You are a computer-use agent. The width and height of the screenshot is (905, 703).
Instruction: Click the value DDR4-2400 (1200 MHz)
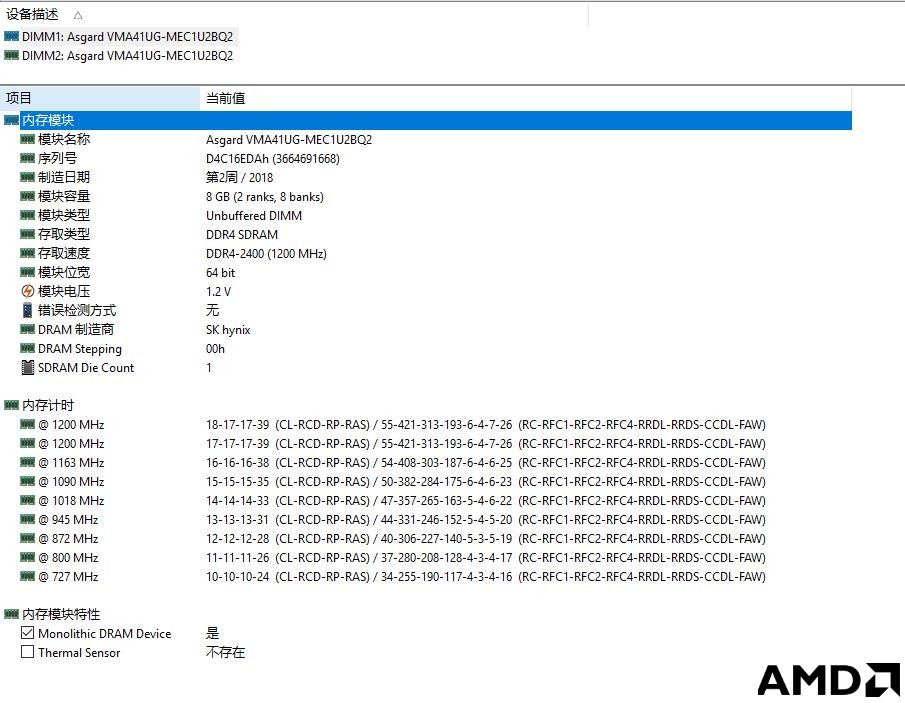[x=267, y=253]
